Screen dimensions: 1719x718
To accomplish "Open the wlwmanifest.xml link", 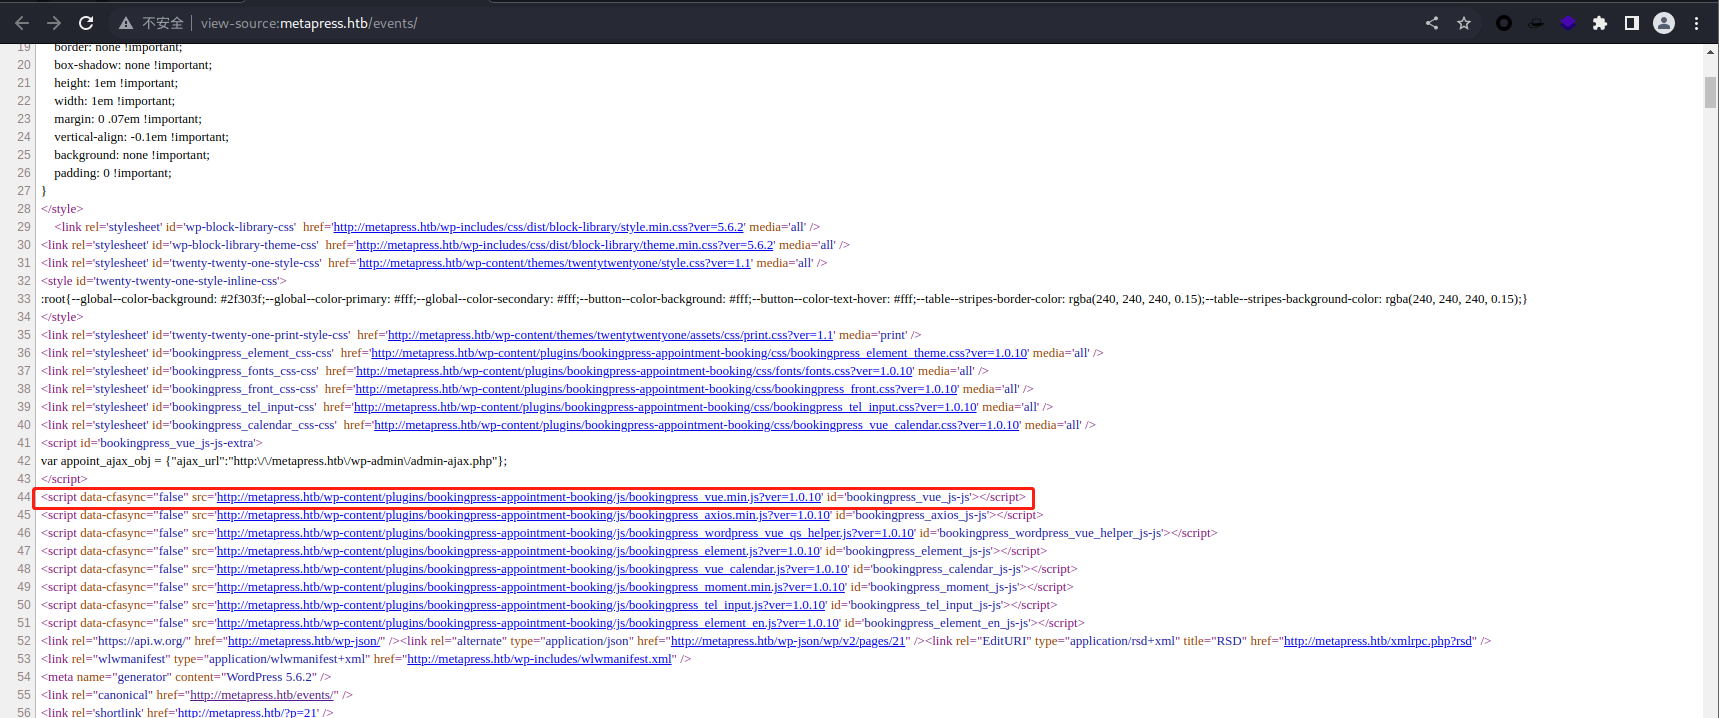I will tap(539, 659).
